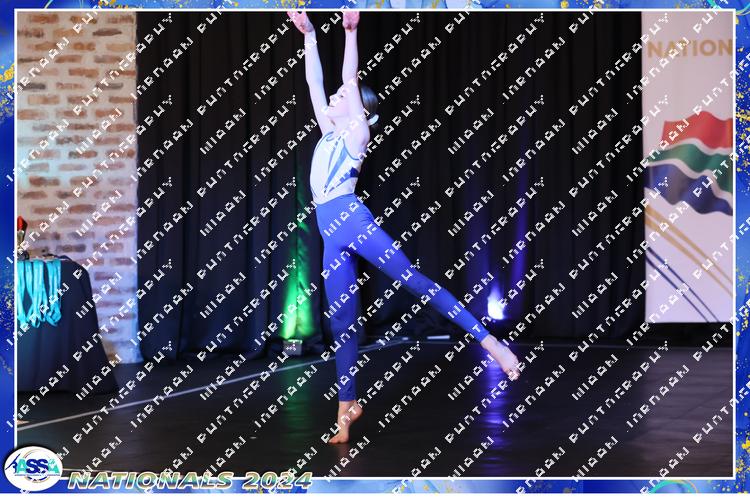750x500 pixels.
Task: Click the teal medals hanging on the table
Action: [x=40, y=290]
